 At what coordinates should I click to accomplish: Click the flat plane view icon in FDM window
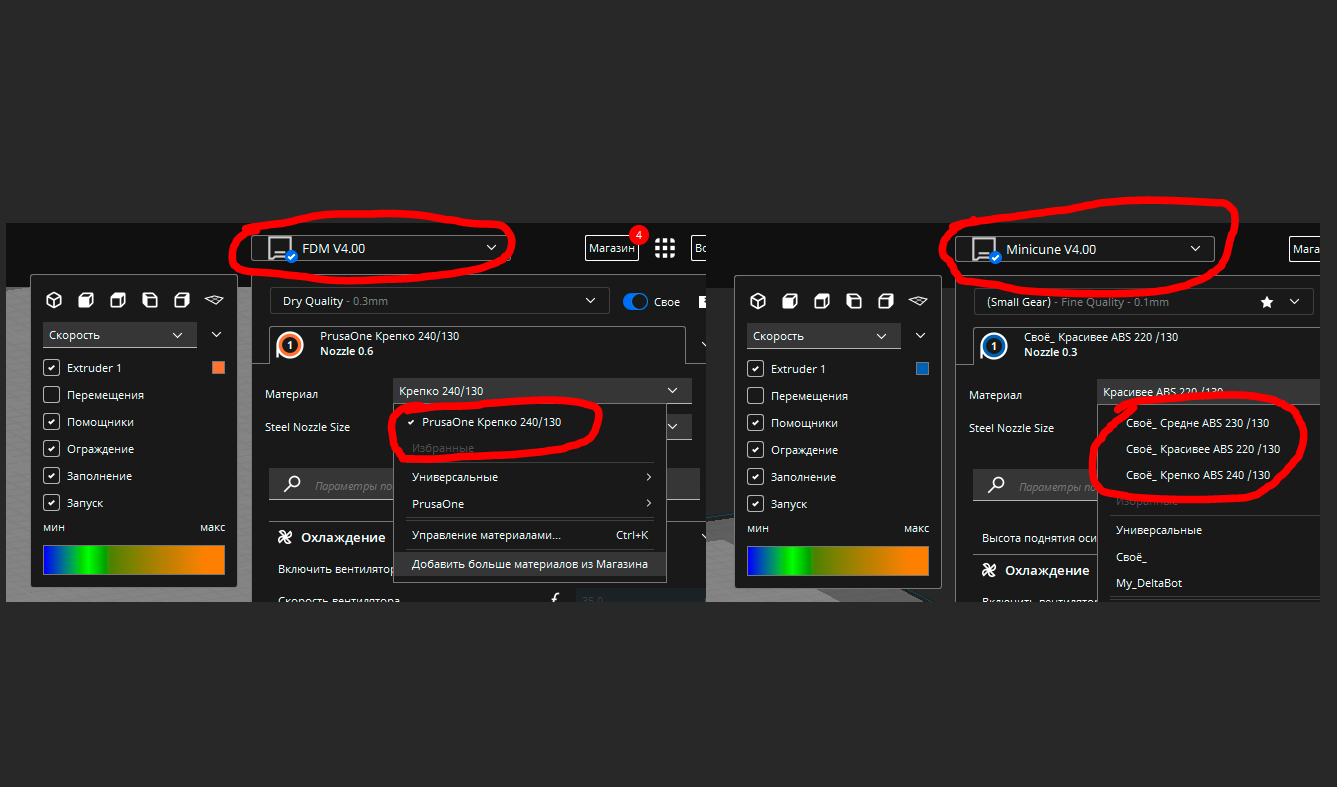(214, 300)
